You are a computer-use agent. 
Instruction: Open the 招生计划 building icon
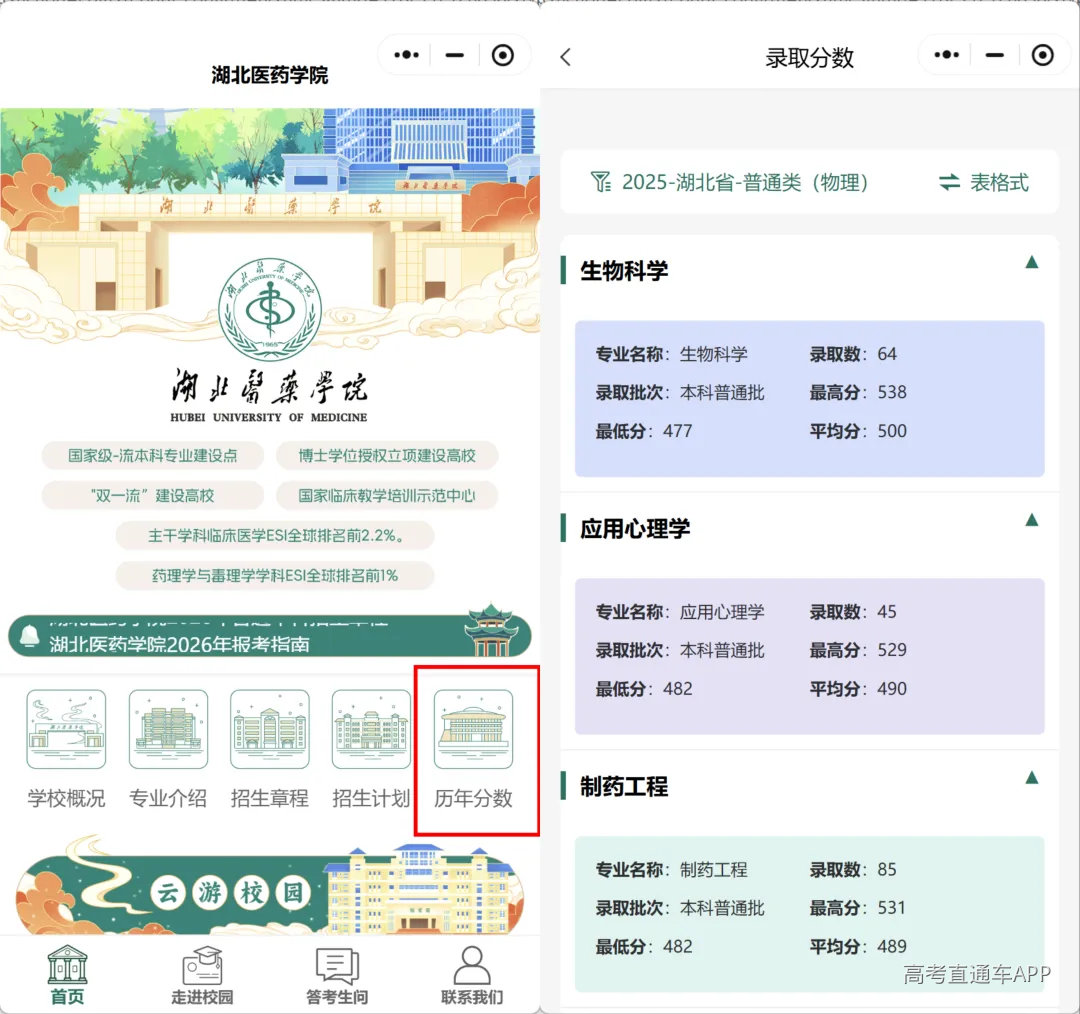coord(371,729)
